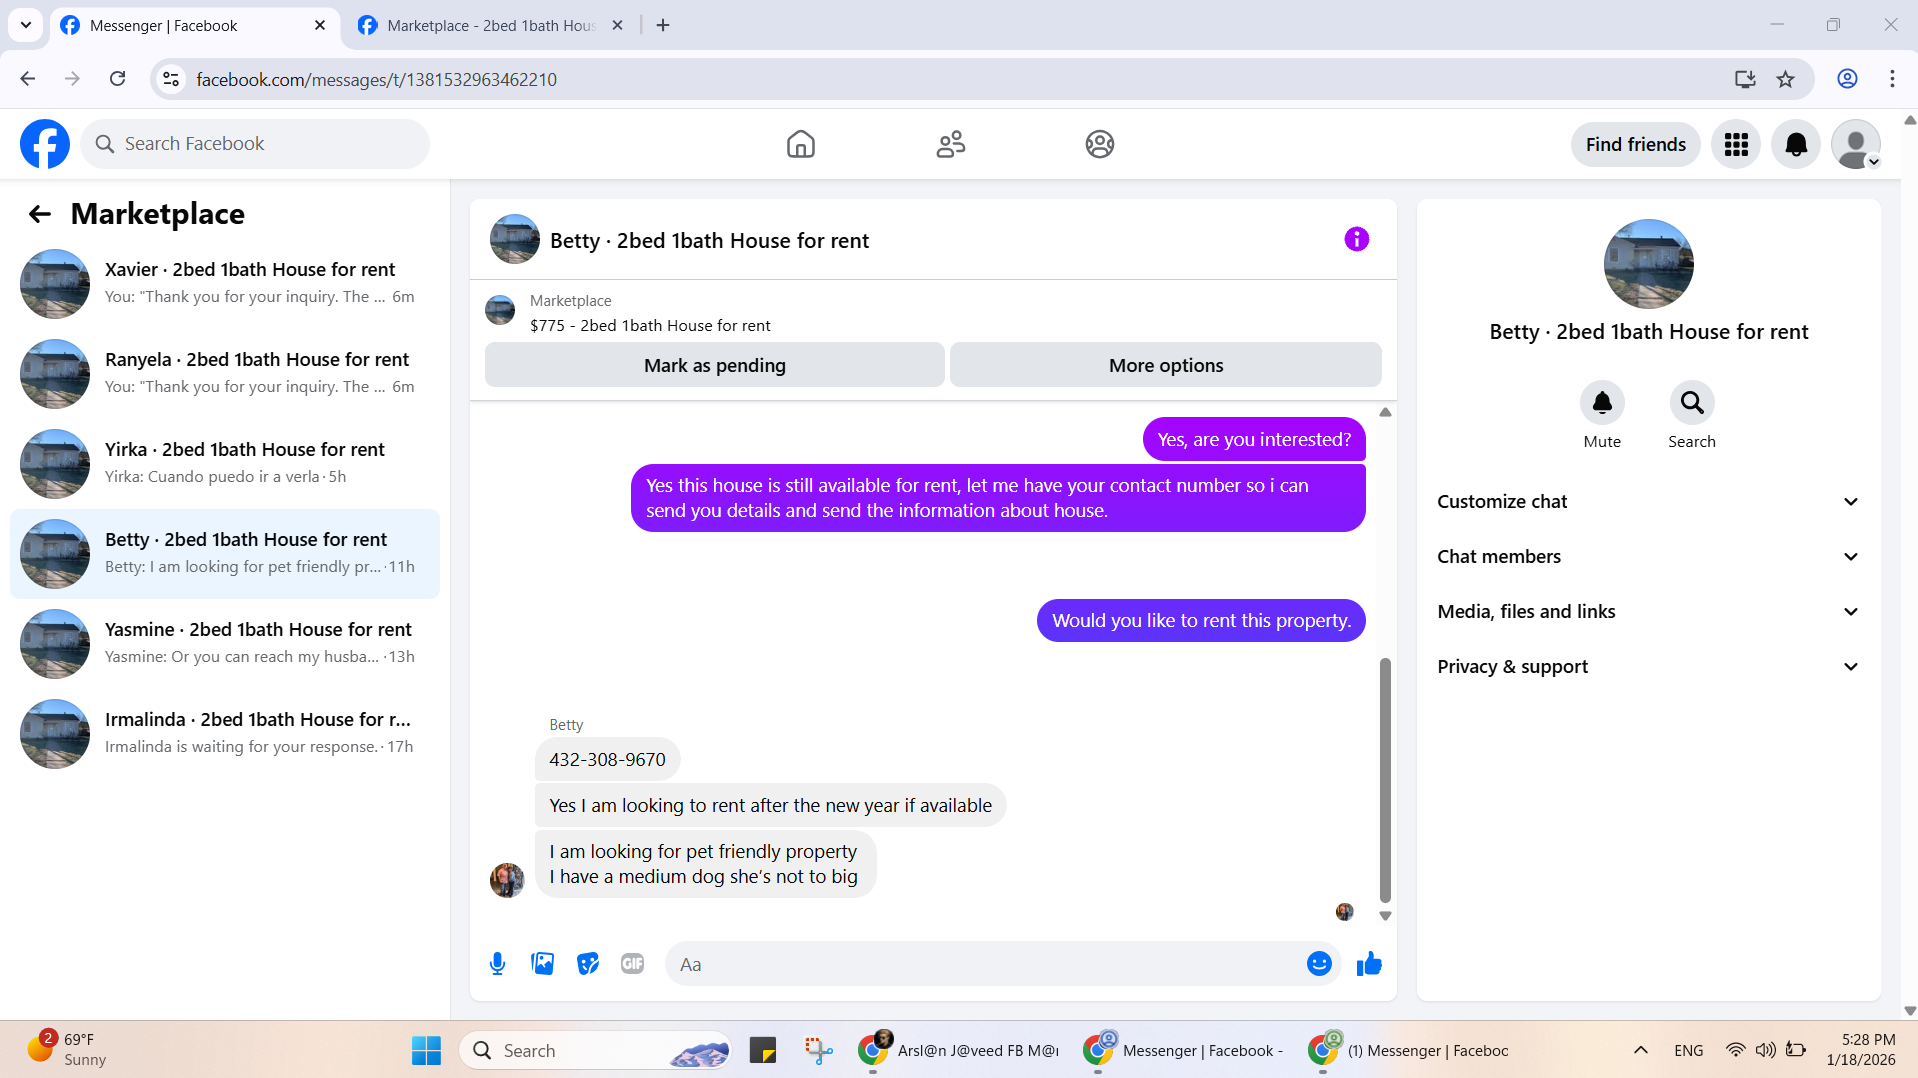Open the emoji picker smiley icon
This screenshot has width=1918, height=1078.
point(1319,964)
